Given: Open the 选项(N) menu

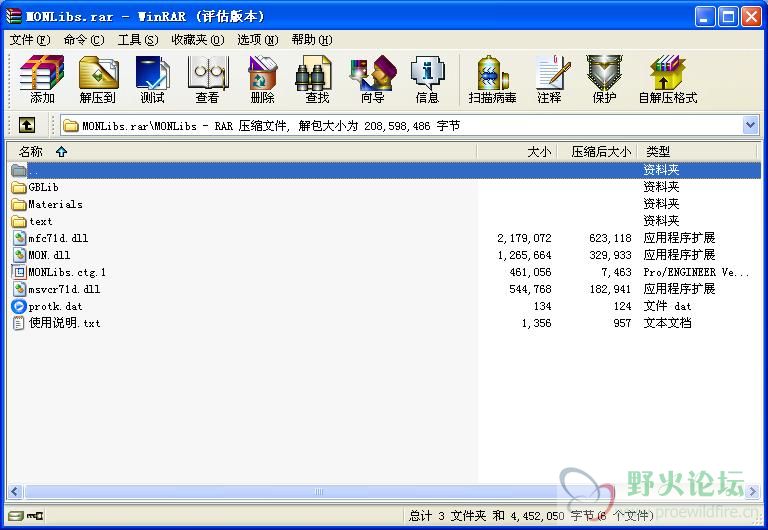Looking at the screenshot, I should click(x=258, y=40).
